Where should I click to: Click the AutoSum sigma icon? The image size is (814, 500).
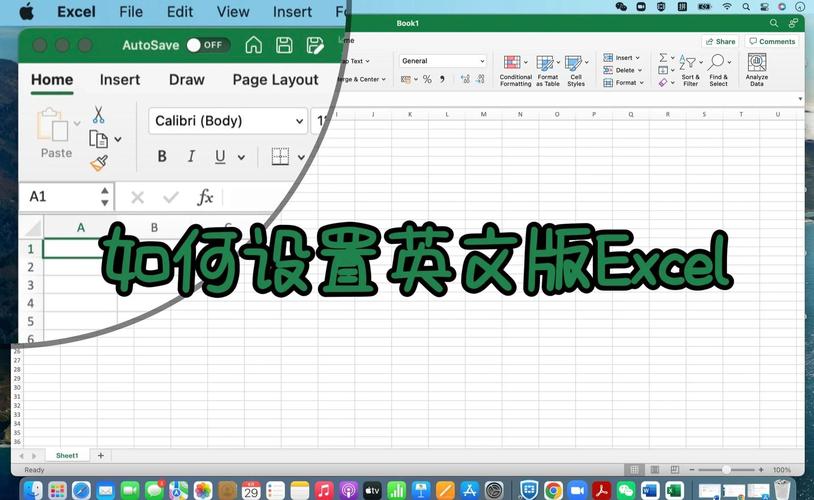[663, 58]
